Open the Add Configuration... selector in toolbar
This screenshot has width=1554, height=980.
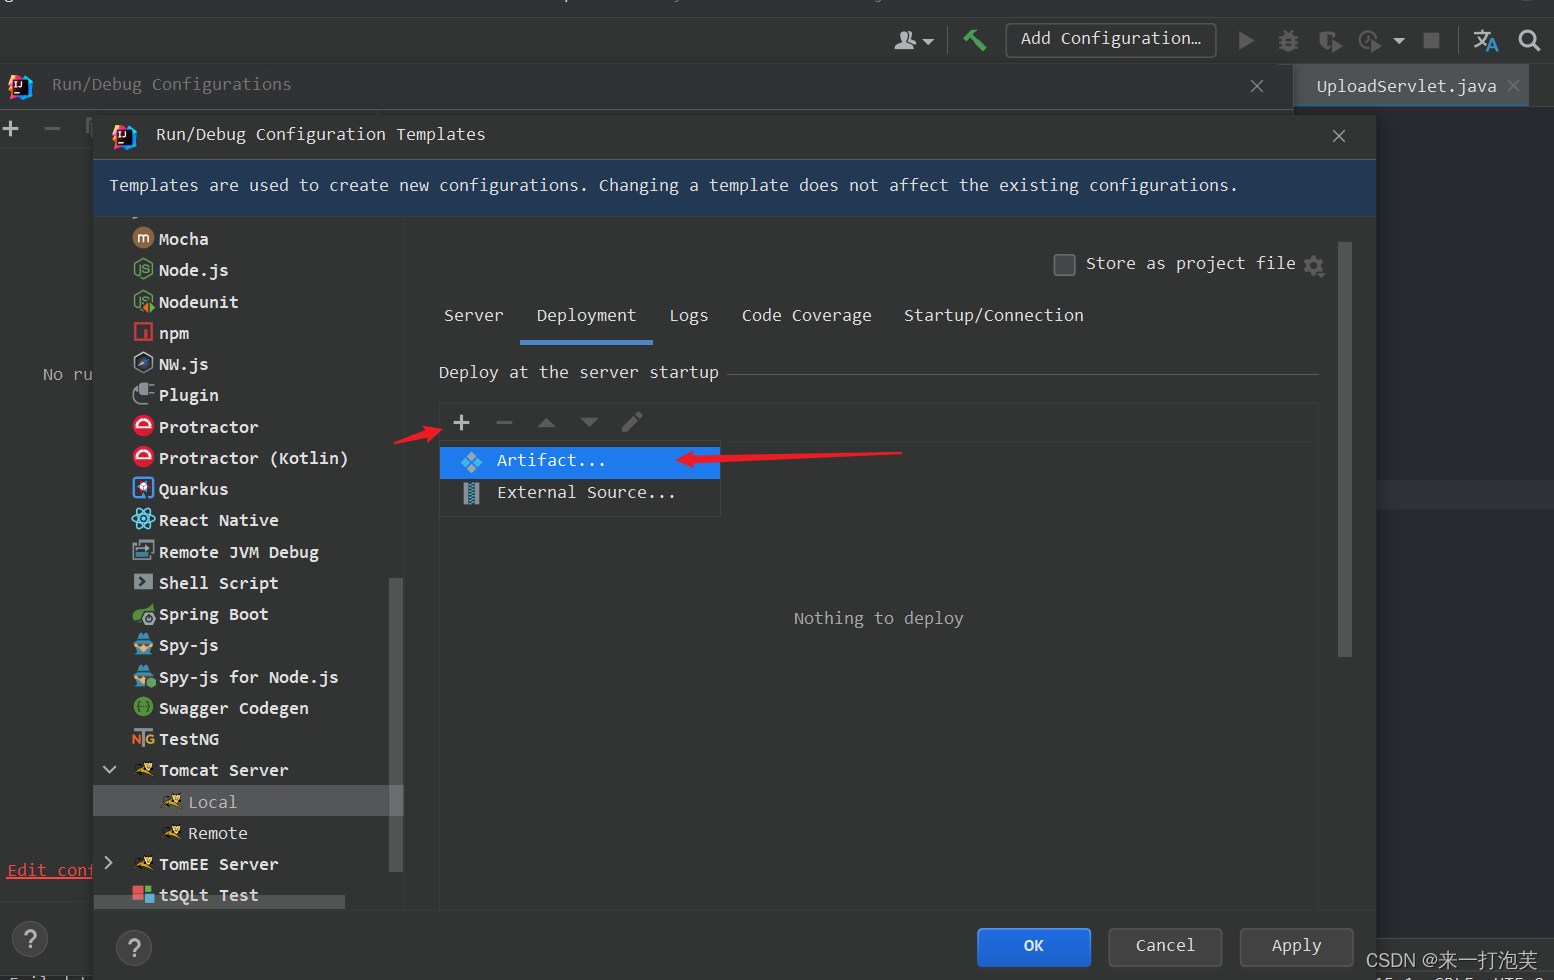click(1111, 39)
